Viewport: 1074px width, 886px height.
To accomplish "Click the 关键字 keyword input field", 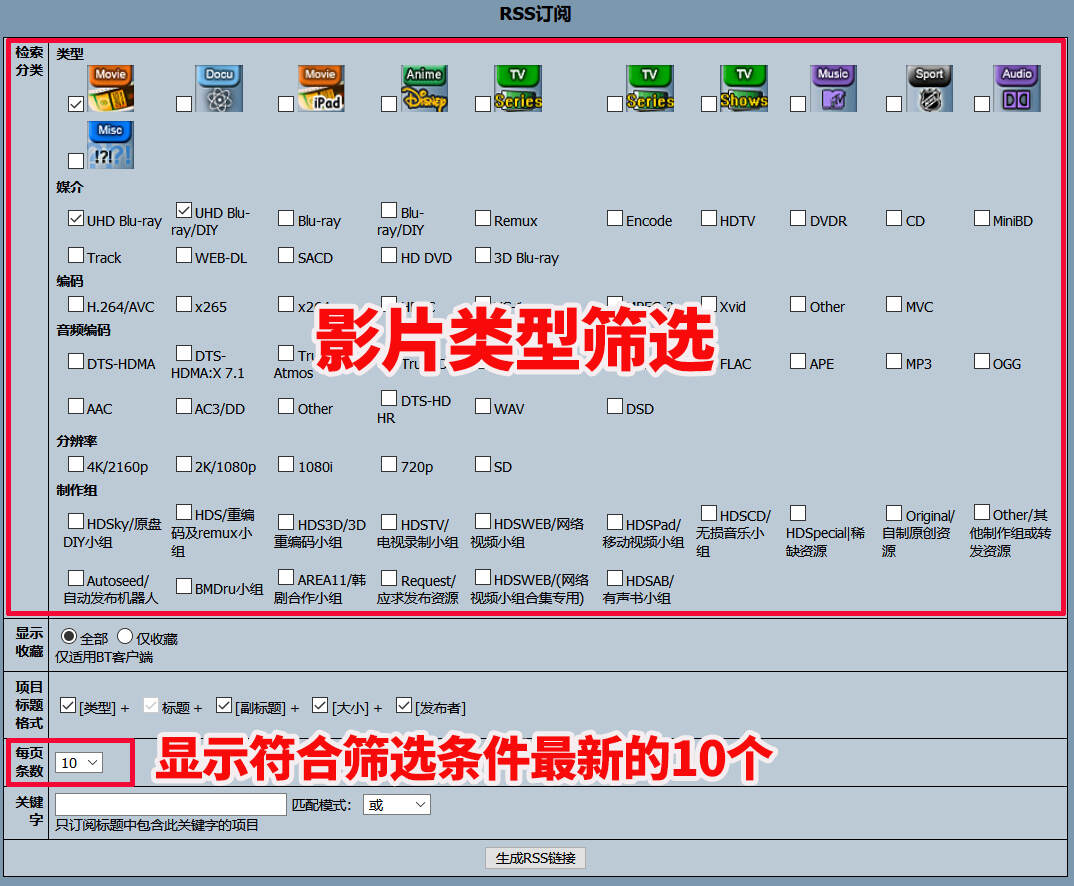I will [171, 805].
